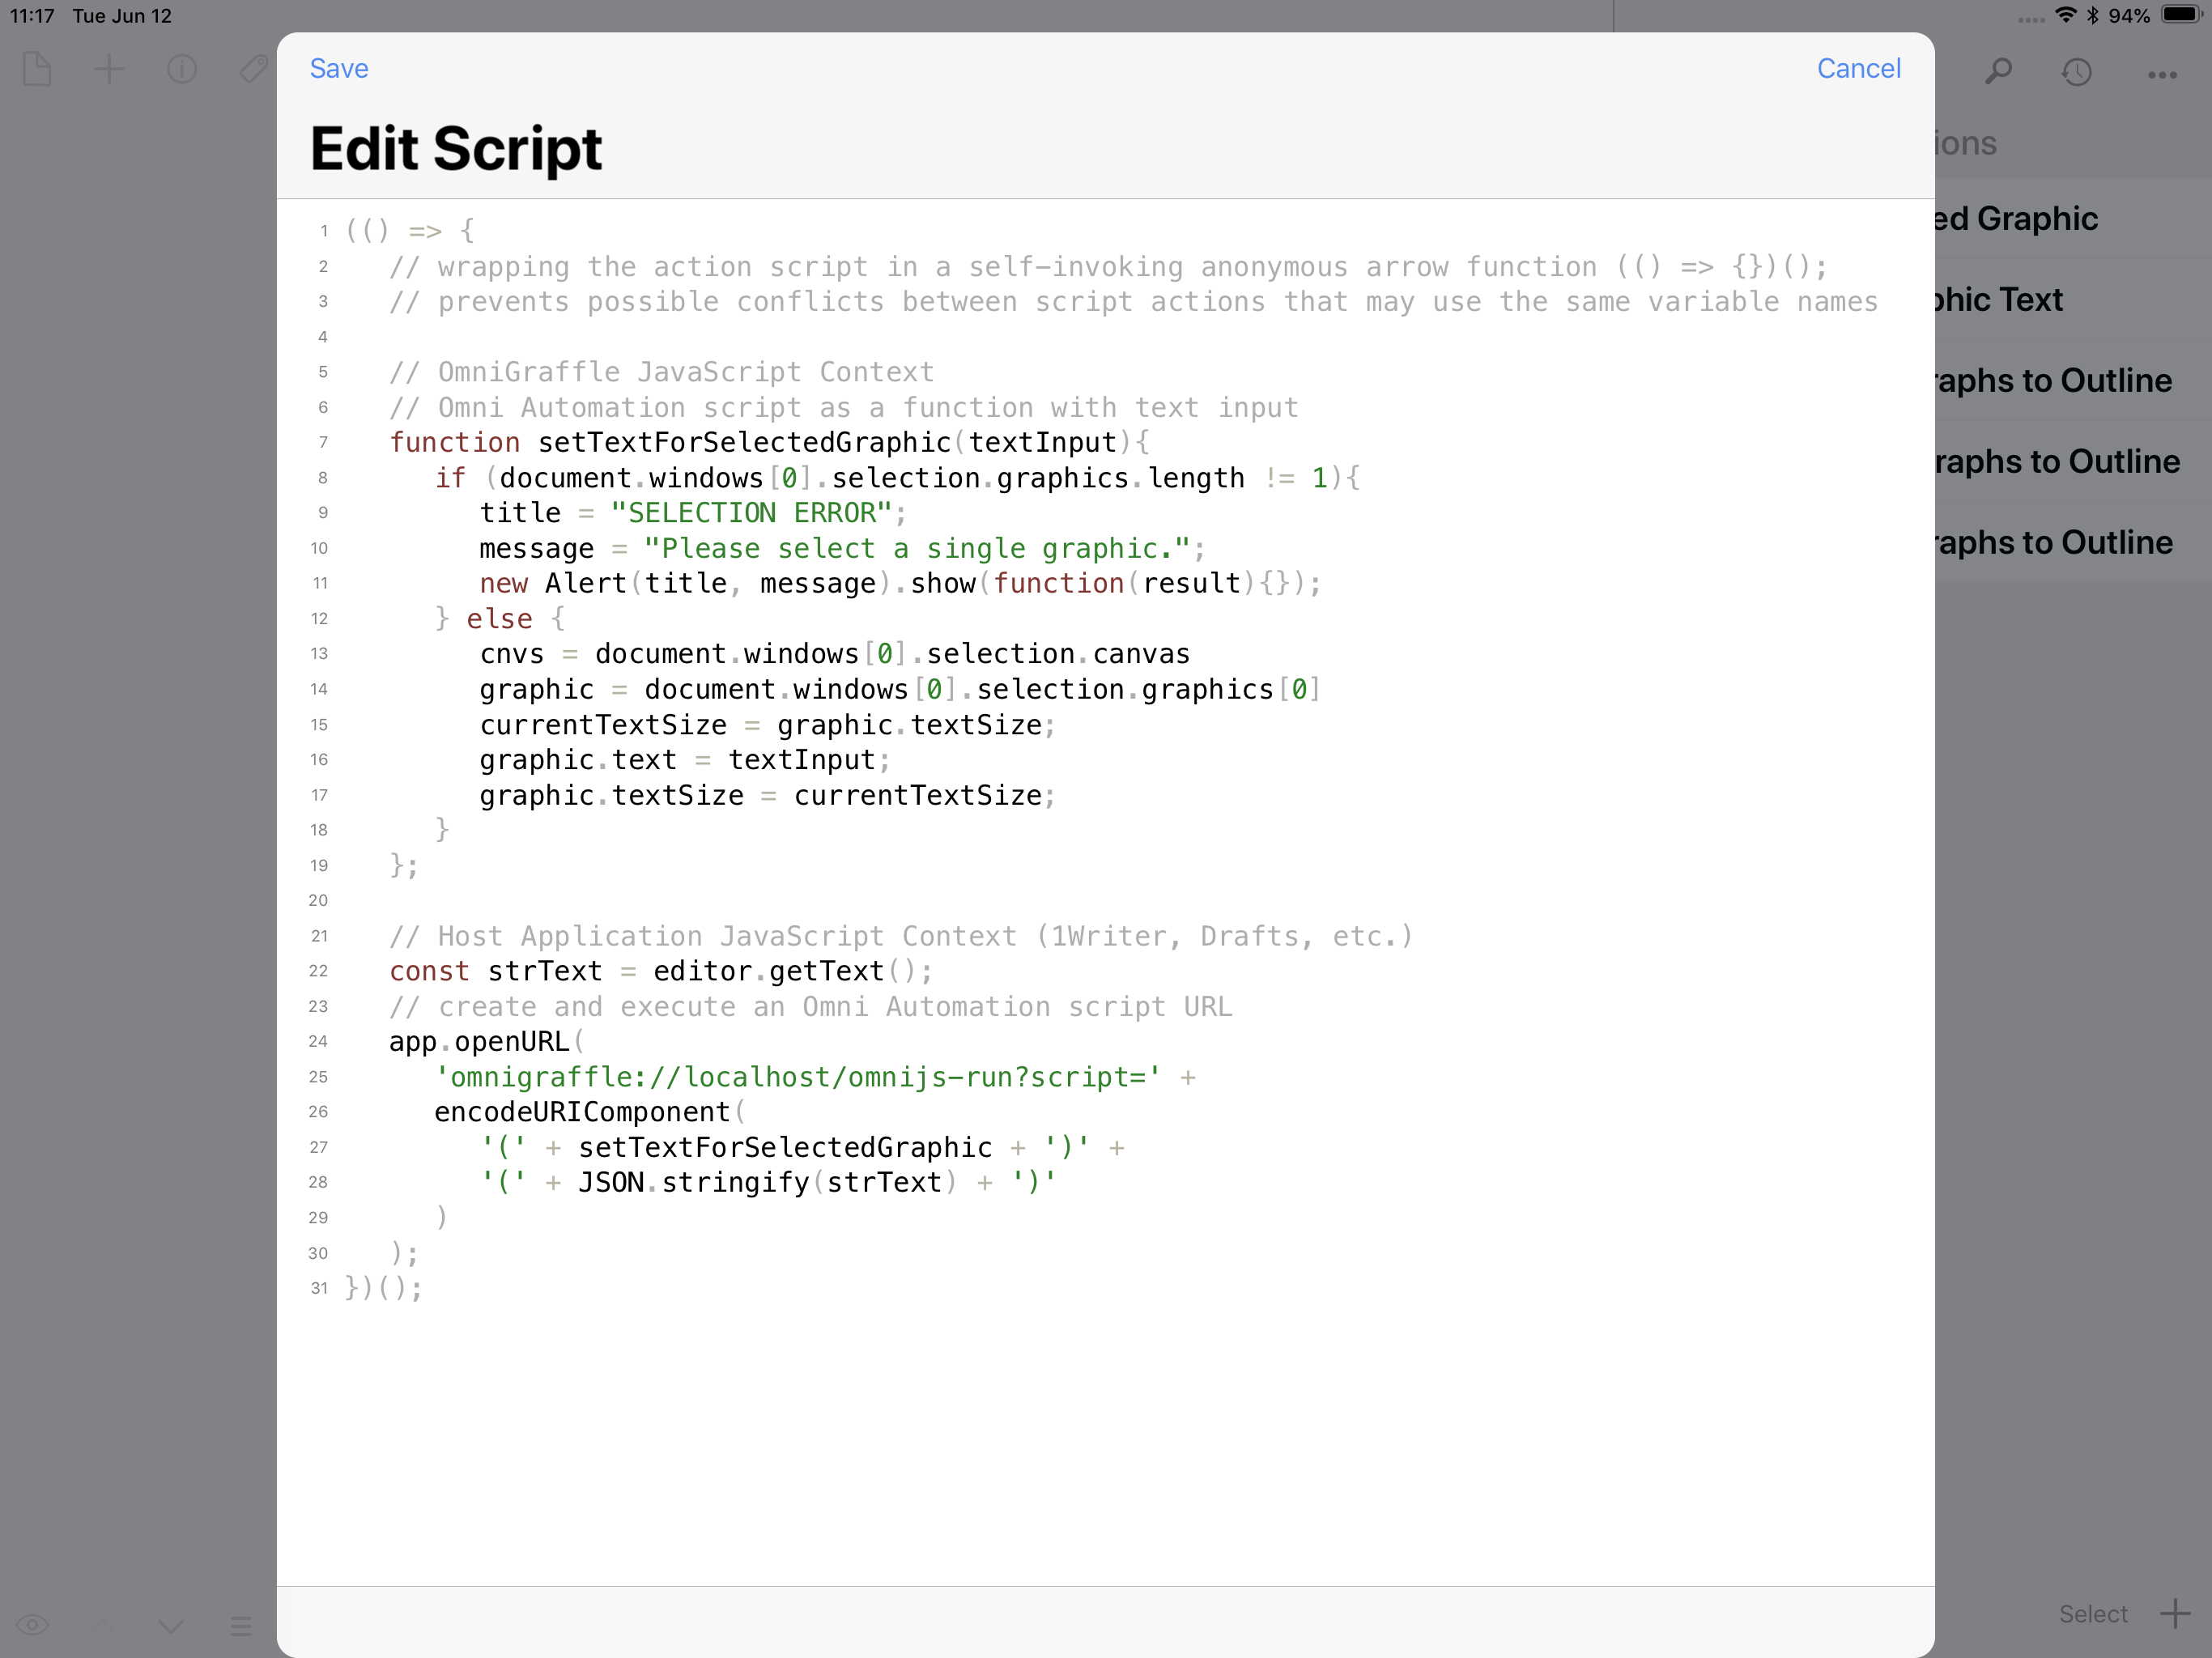
Task: Click the '} else {' line
Action: [500, 619]
